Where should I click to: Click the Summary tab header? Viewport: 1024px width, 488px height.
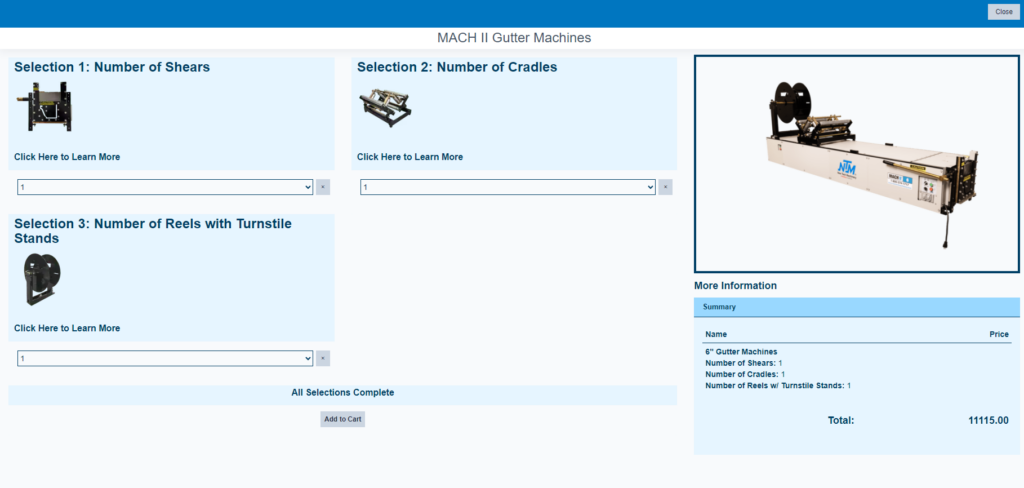point(857,307)
